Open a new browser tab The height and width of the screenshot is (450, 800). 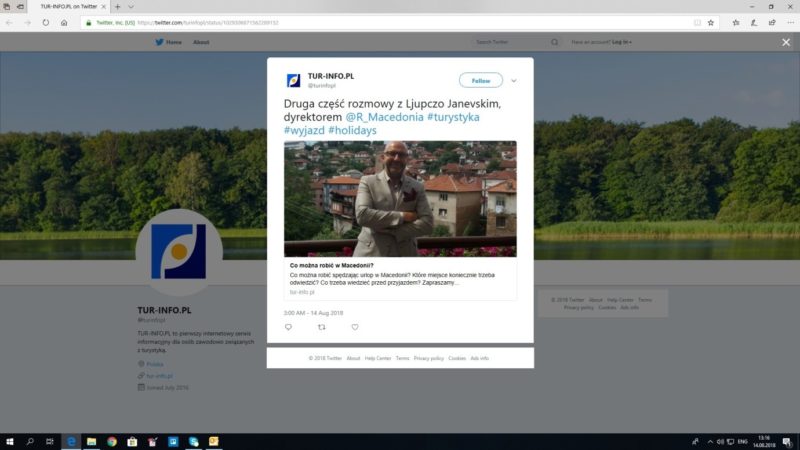click(117, 7)
